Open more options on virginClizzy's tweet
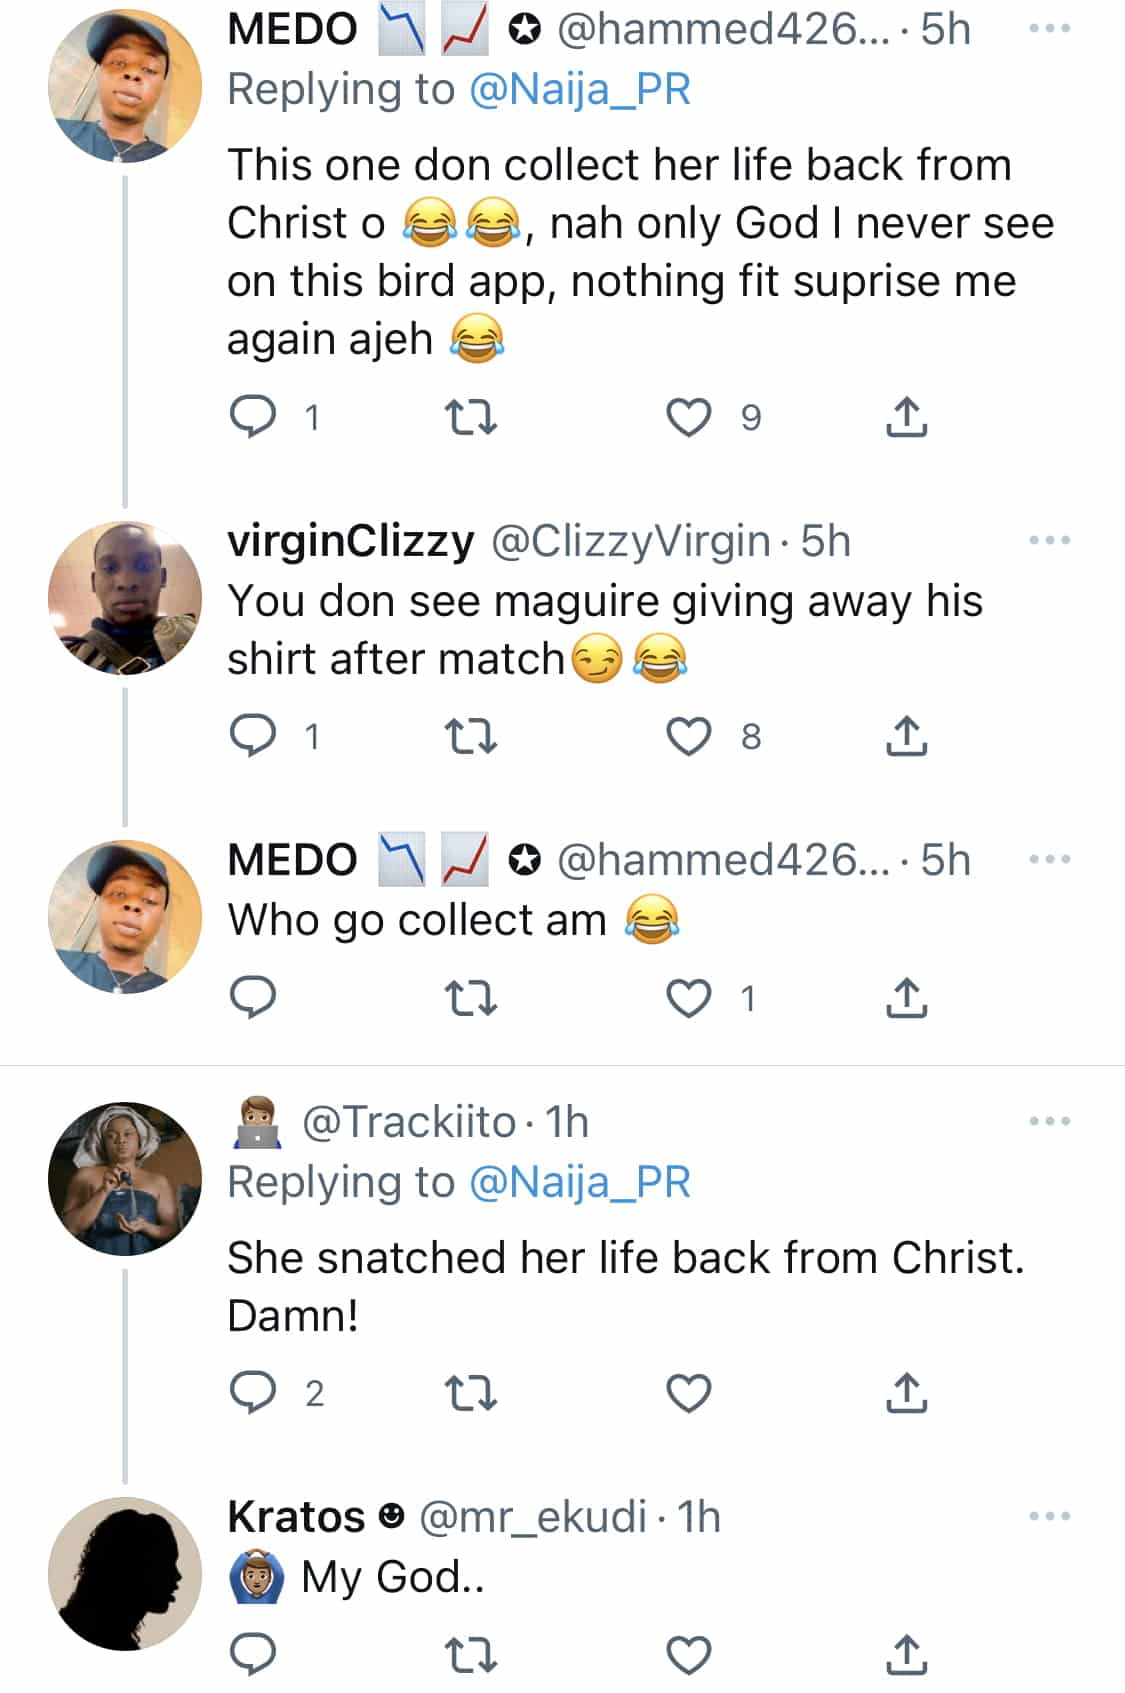Image resolution: width=1125 pixels, height=1693 pixels. (1049, 541)
